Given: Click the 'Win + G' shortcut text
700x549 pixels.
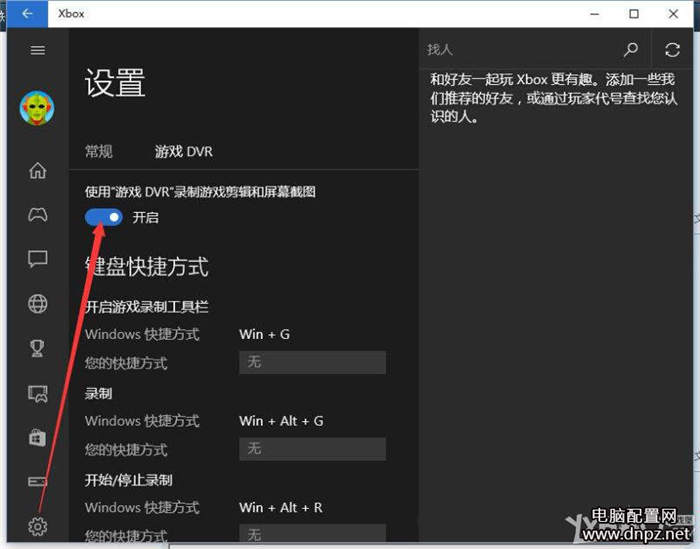Looking at the screenshot, I should (x=265, y=334).
